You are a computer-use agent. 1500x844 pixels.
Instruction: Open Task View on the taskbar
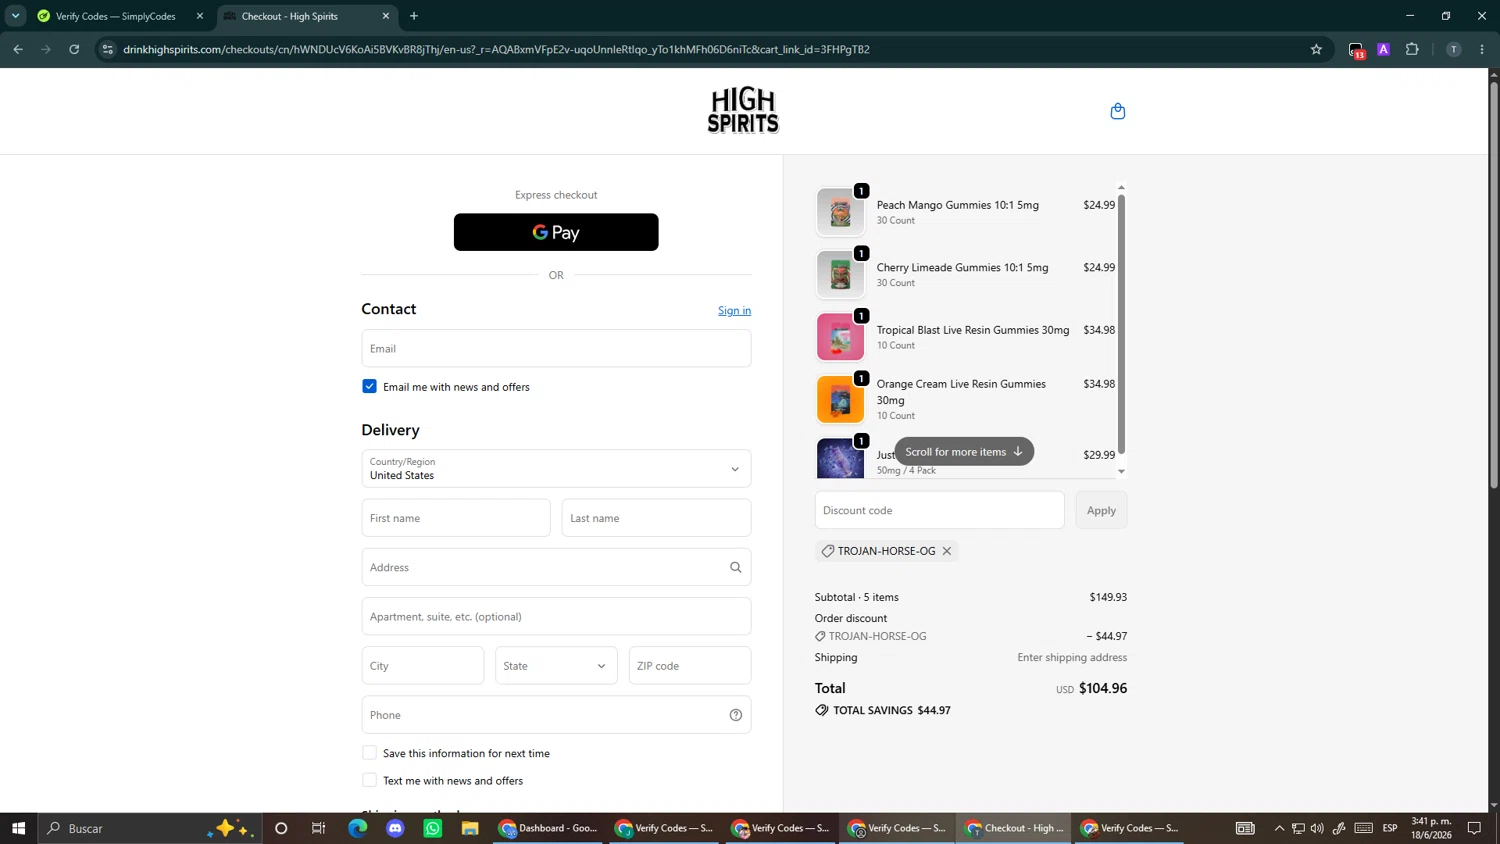pos(319,828)
